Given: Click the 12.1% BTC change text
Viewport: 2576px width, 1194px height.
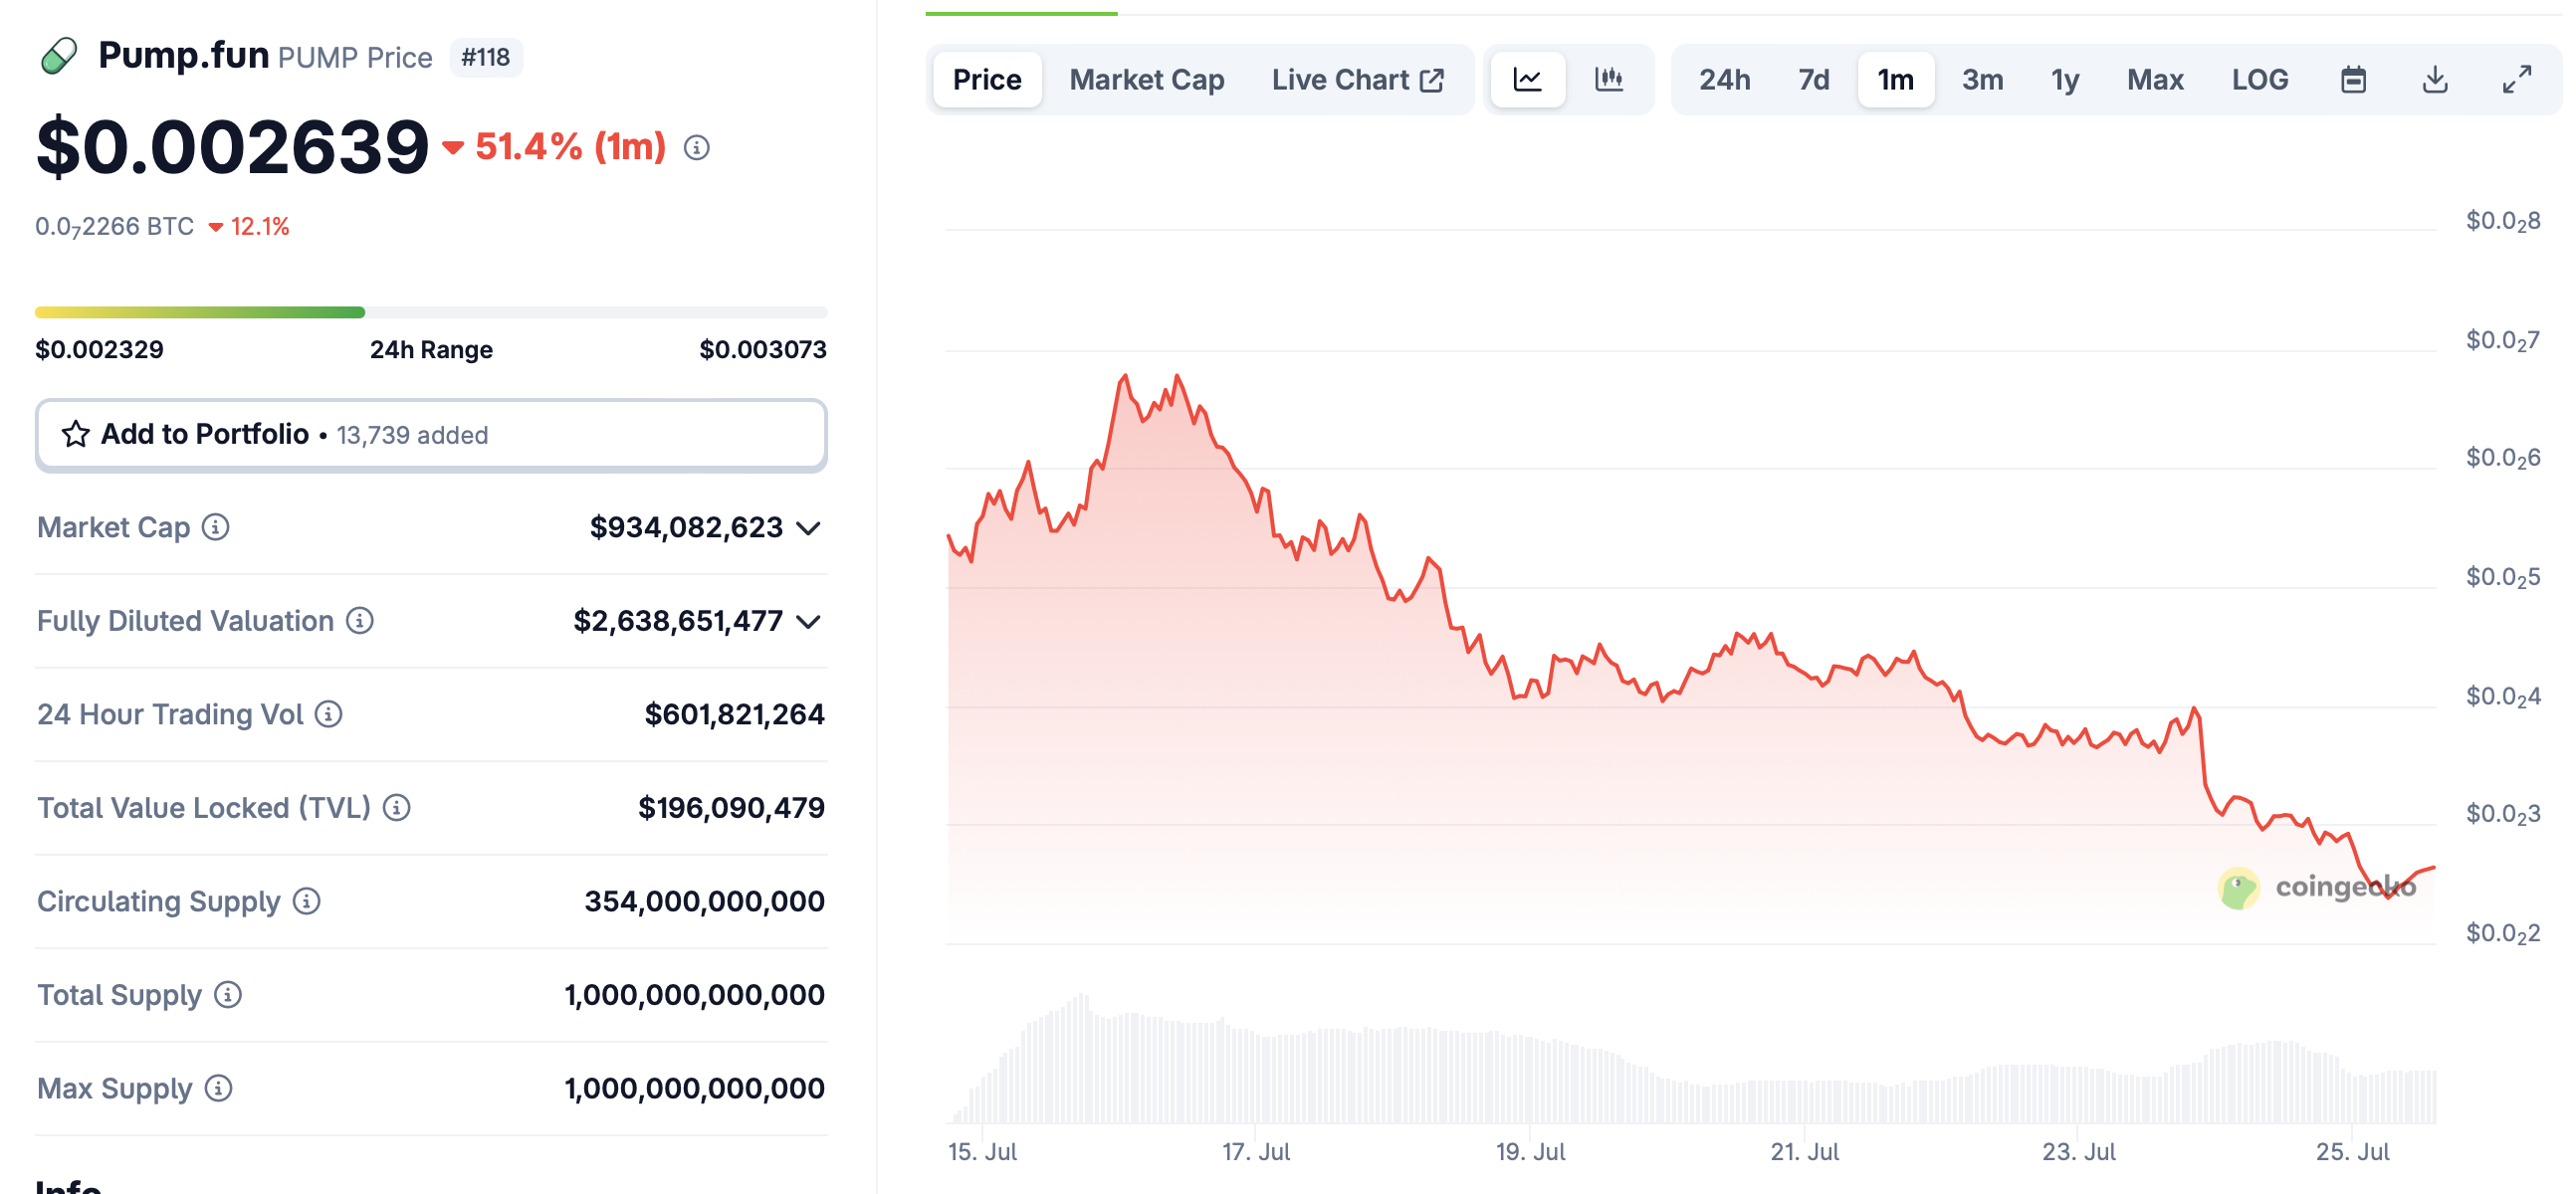Looking at the screenshot, I should tap(260, 227).
